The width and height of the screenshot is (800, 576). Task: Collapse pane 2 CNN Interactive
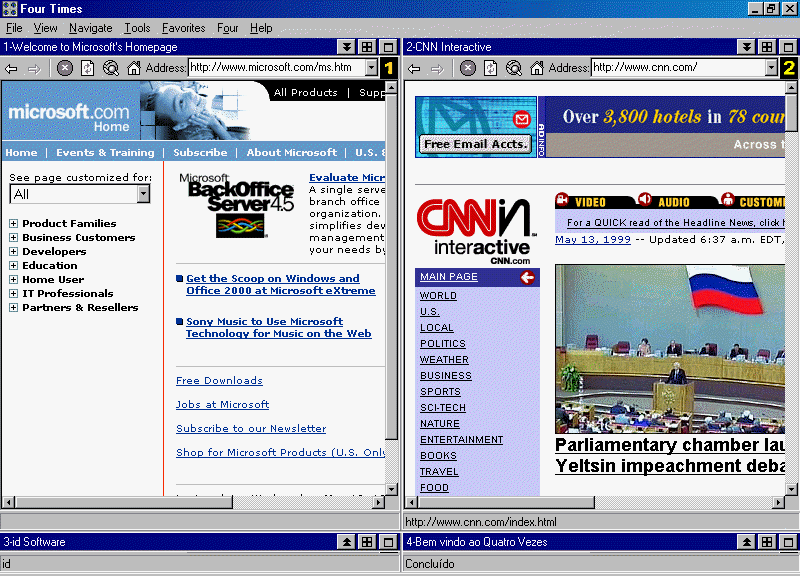[x=746, y=47]
